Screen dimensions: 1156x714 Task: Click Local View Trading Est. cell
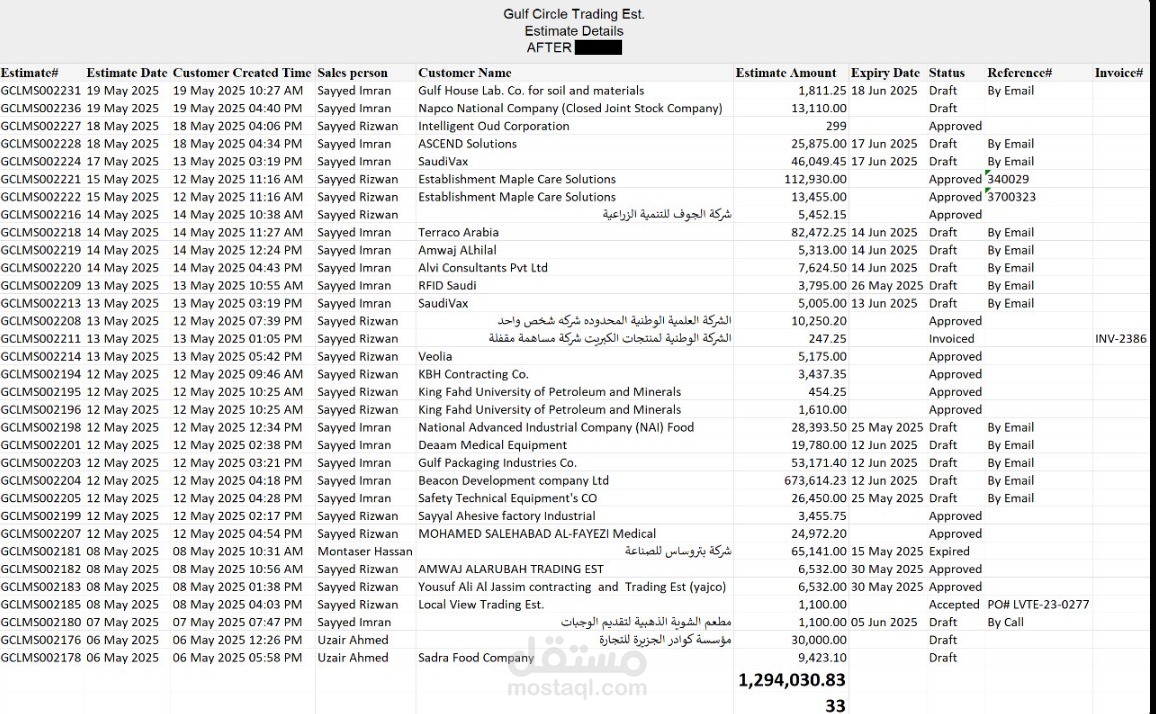point(481,604)
